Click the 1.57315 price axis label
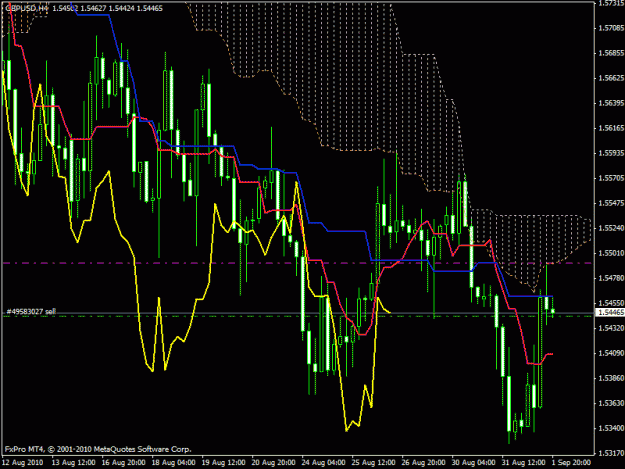This screenshot has width=625, height=469. [611, 3]
